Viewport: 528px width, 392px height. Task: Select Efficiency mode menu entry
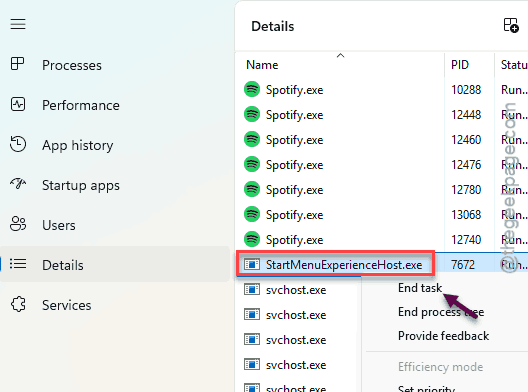coord(440,367)
